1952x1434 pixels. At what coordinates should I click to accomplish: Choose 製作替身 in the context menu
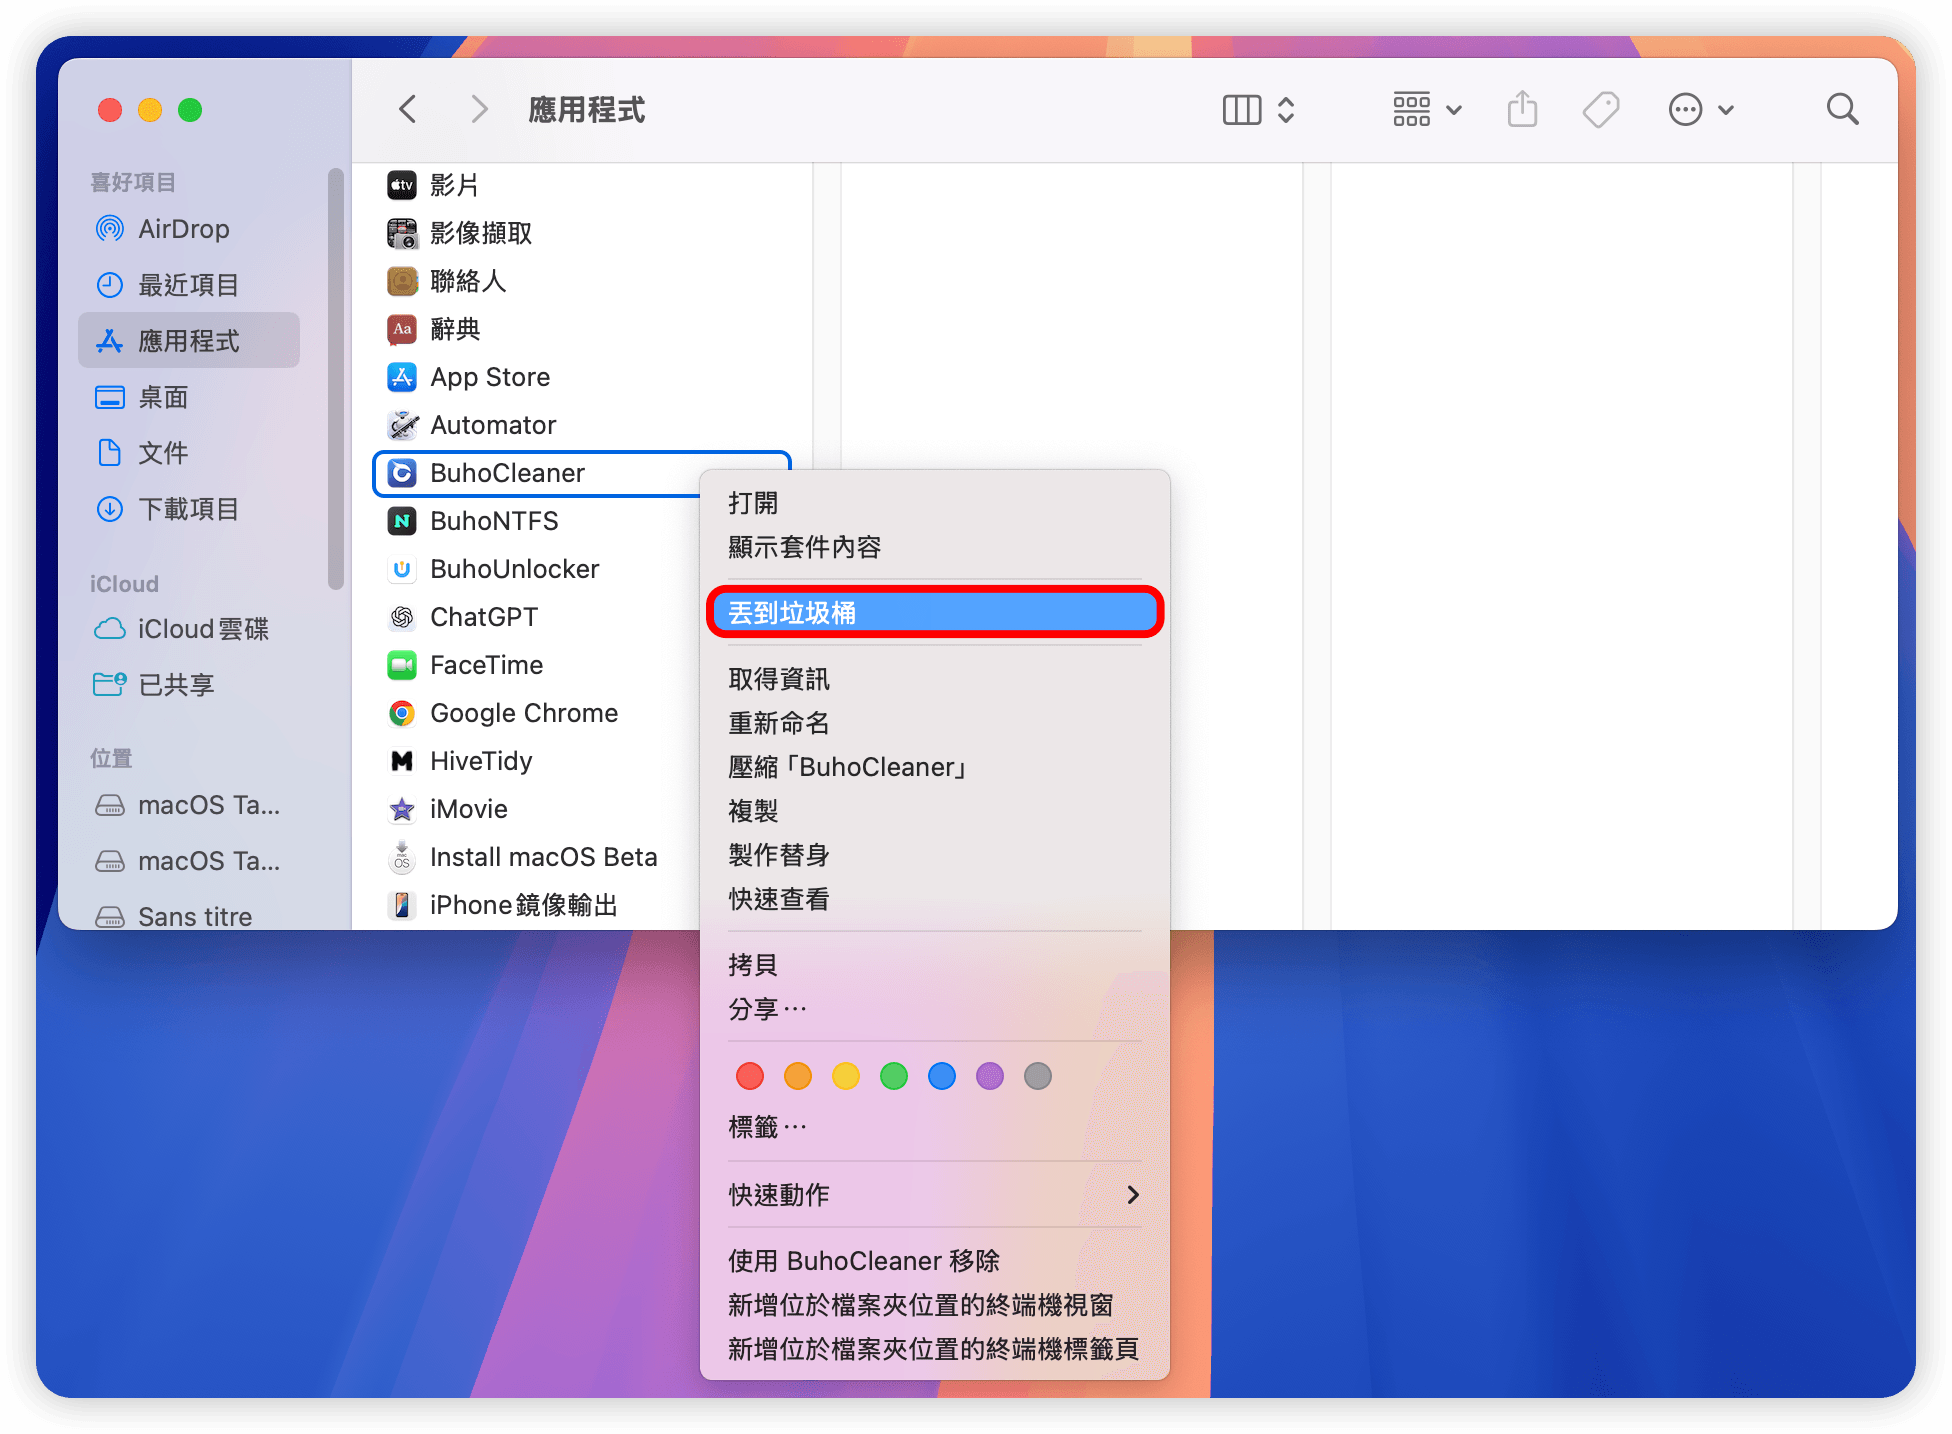[935, 855]
